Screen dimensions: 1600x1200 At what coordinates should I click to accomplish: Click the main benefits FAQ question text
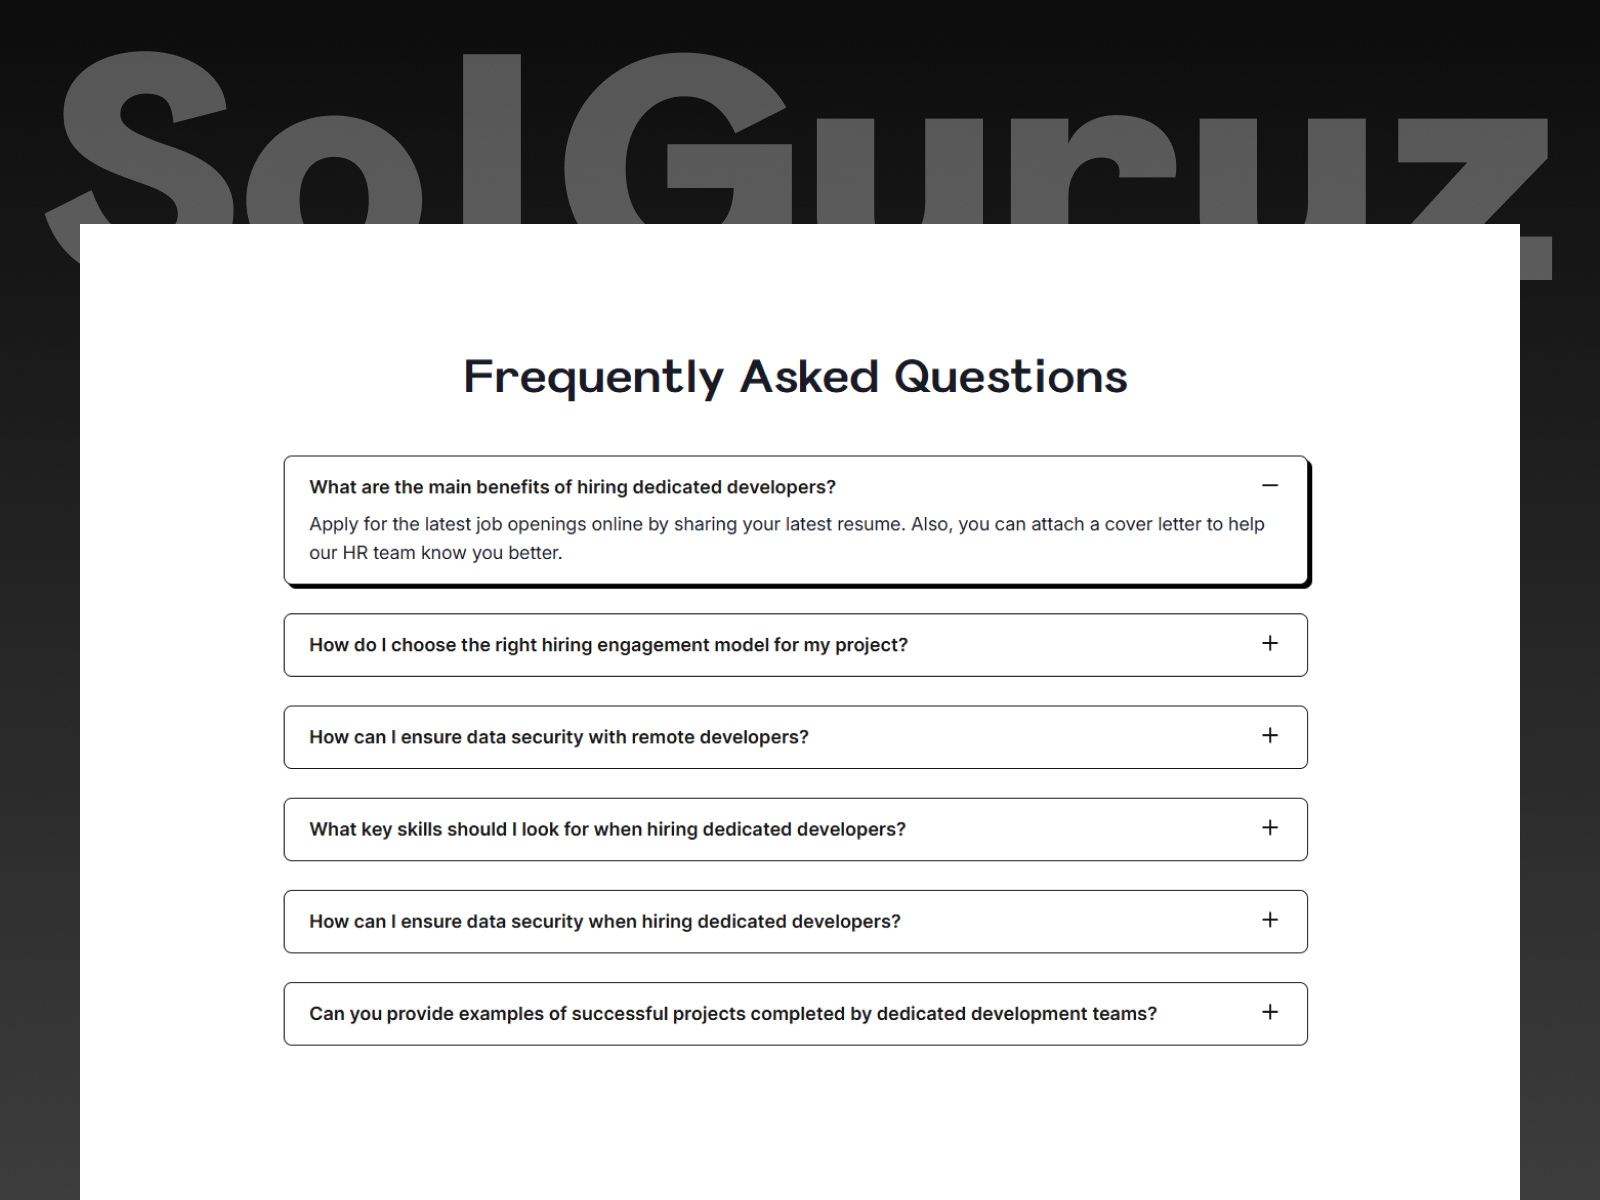click(x=573, y=487)
